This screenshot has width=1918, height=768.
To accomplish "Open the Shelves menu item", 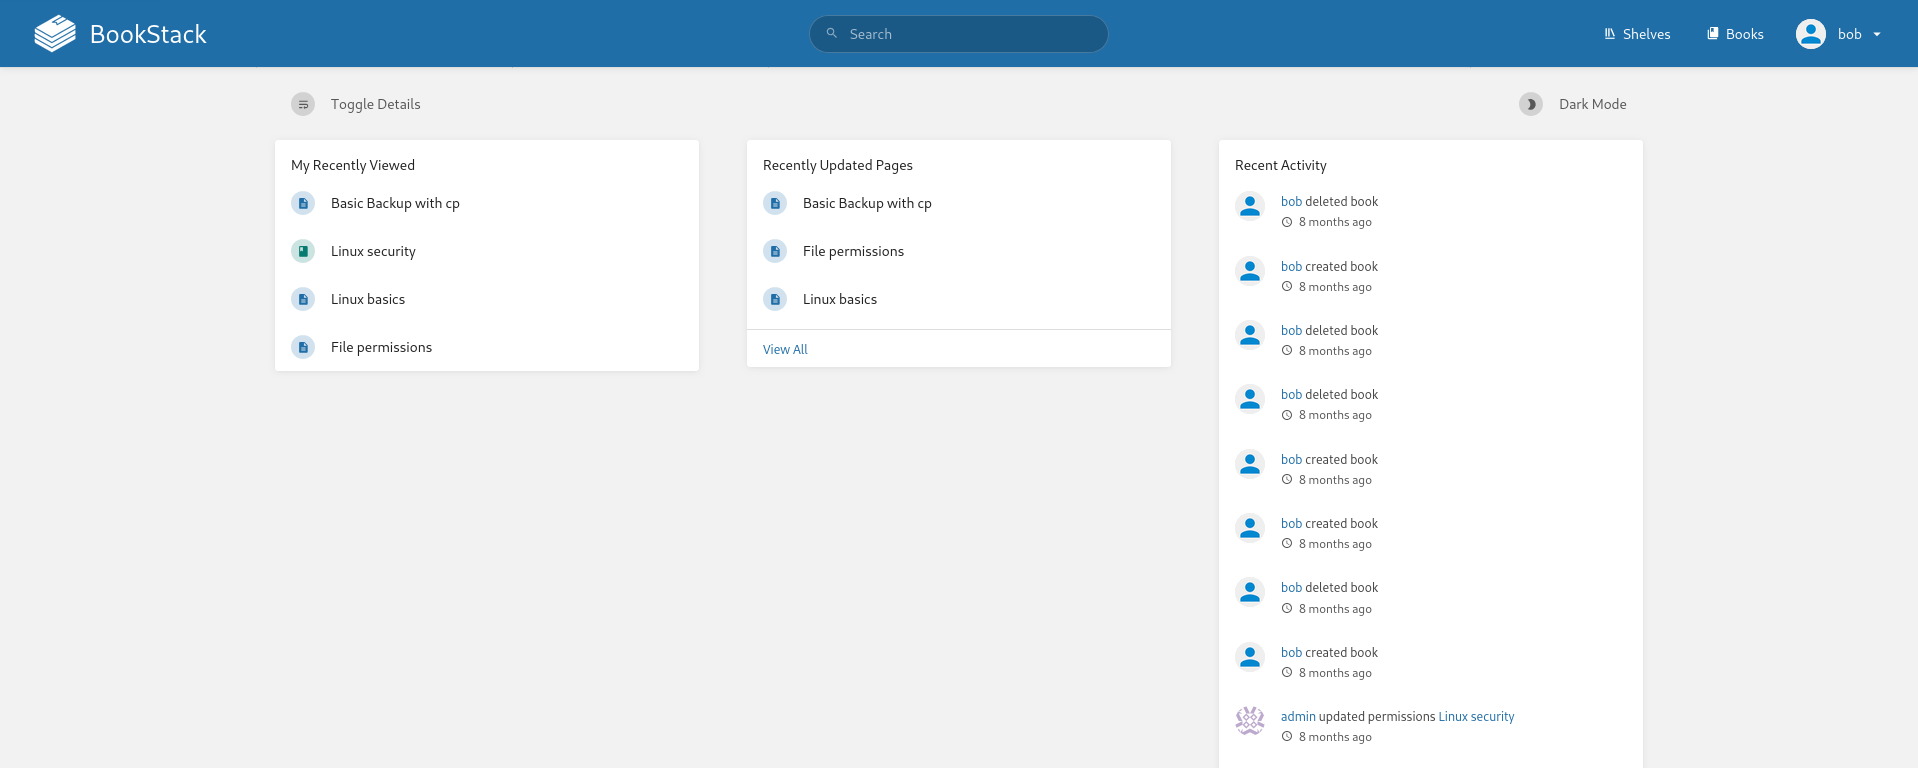I will (x=1637, y=34).
